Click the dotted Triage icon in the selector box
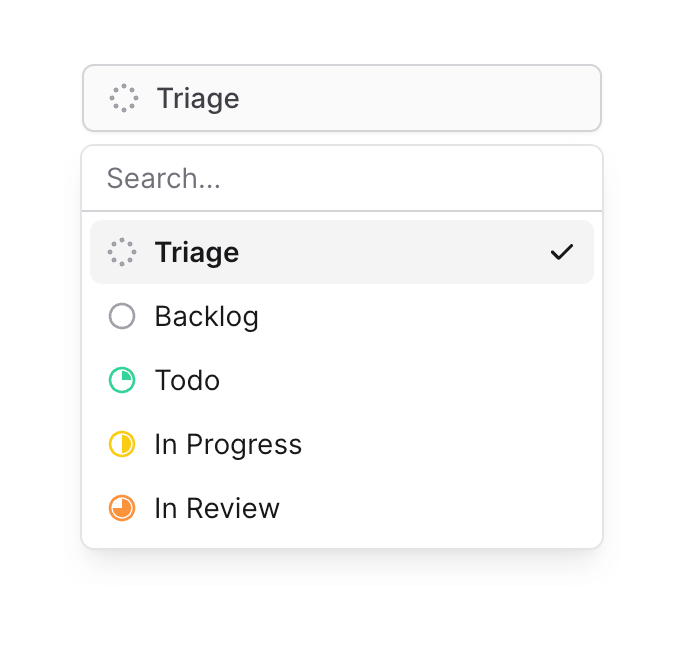Viewport: 684px width, 650px height. click(124, 98)
